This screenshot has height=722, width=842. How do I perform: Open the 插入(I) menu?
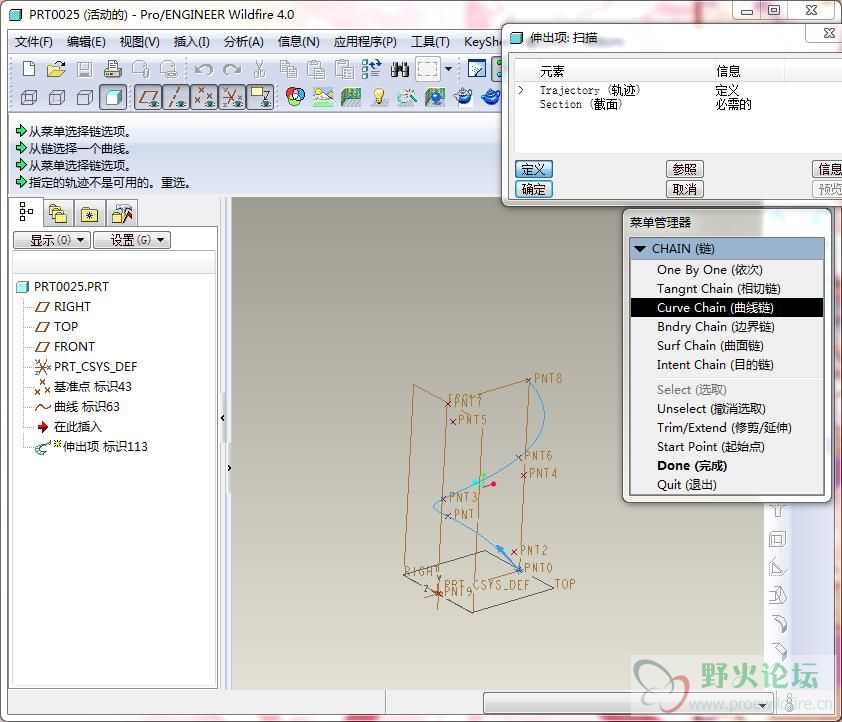coord(192,42)
